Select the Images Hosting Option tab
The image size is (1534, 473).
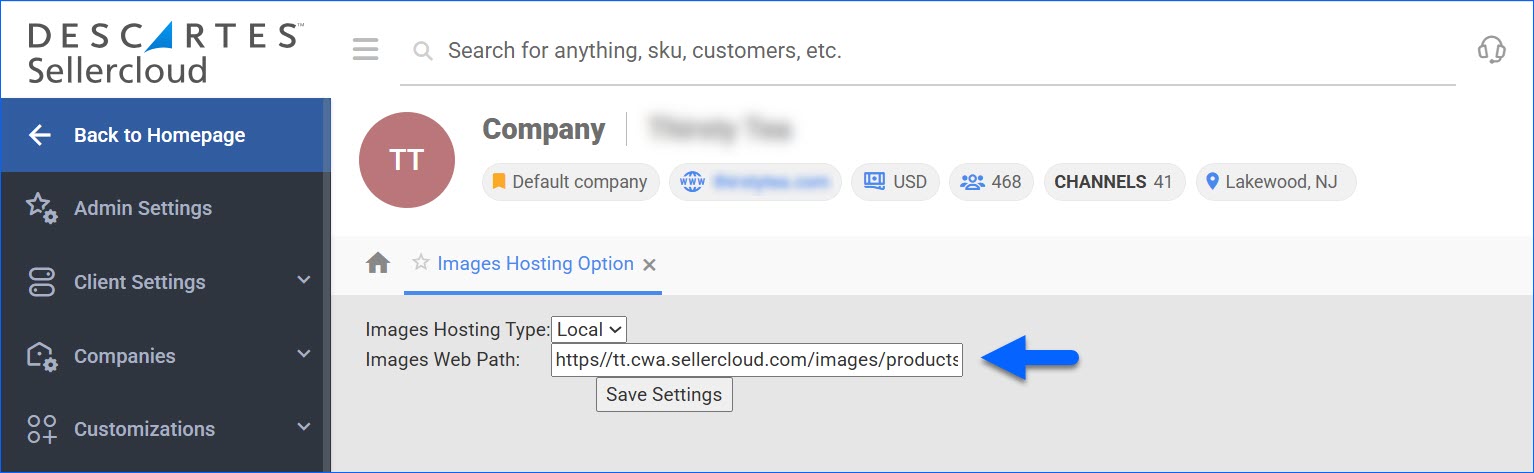(x=535, y=264)
